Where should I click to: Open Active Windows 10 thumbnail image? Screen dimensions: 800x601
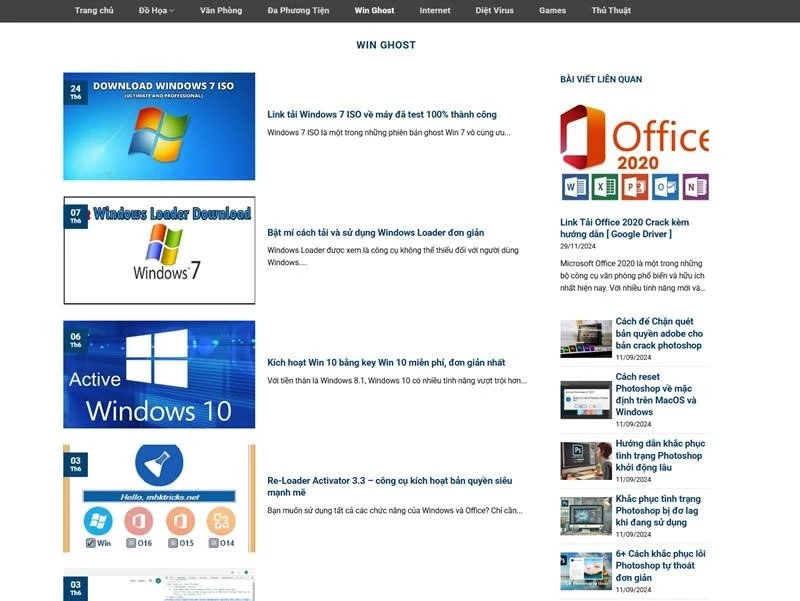(x=159, y=374)
